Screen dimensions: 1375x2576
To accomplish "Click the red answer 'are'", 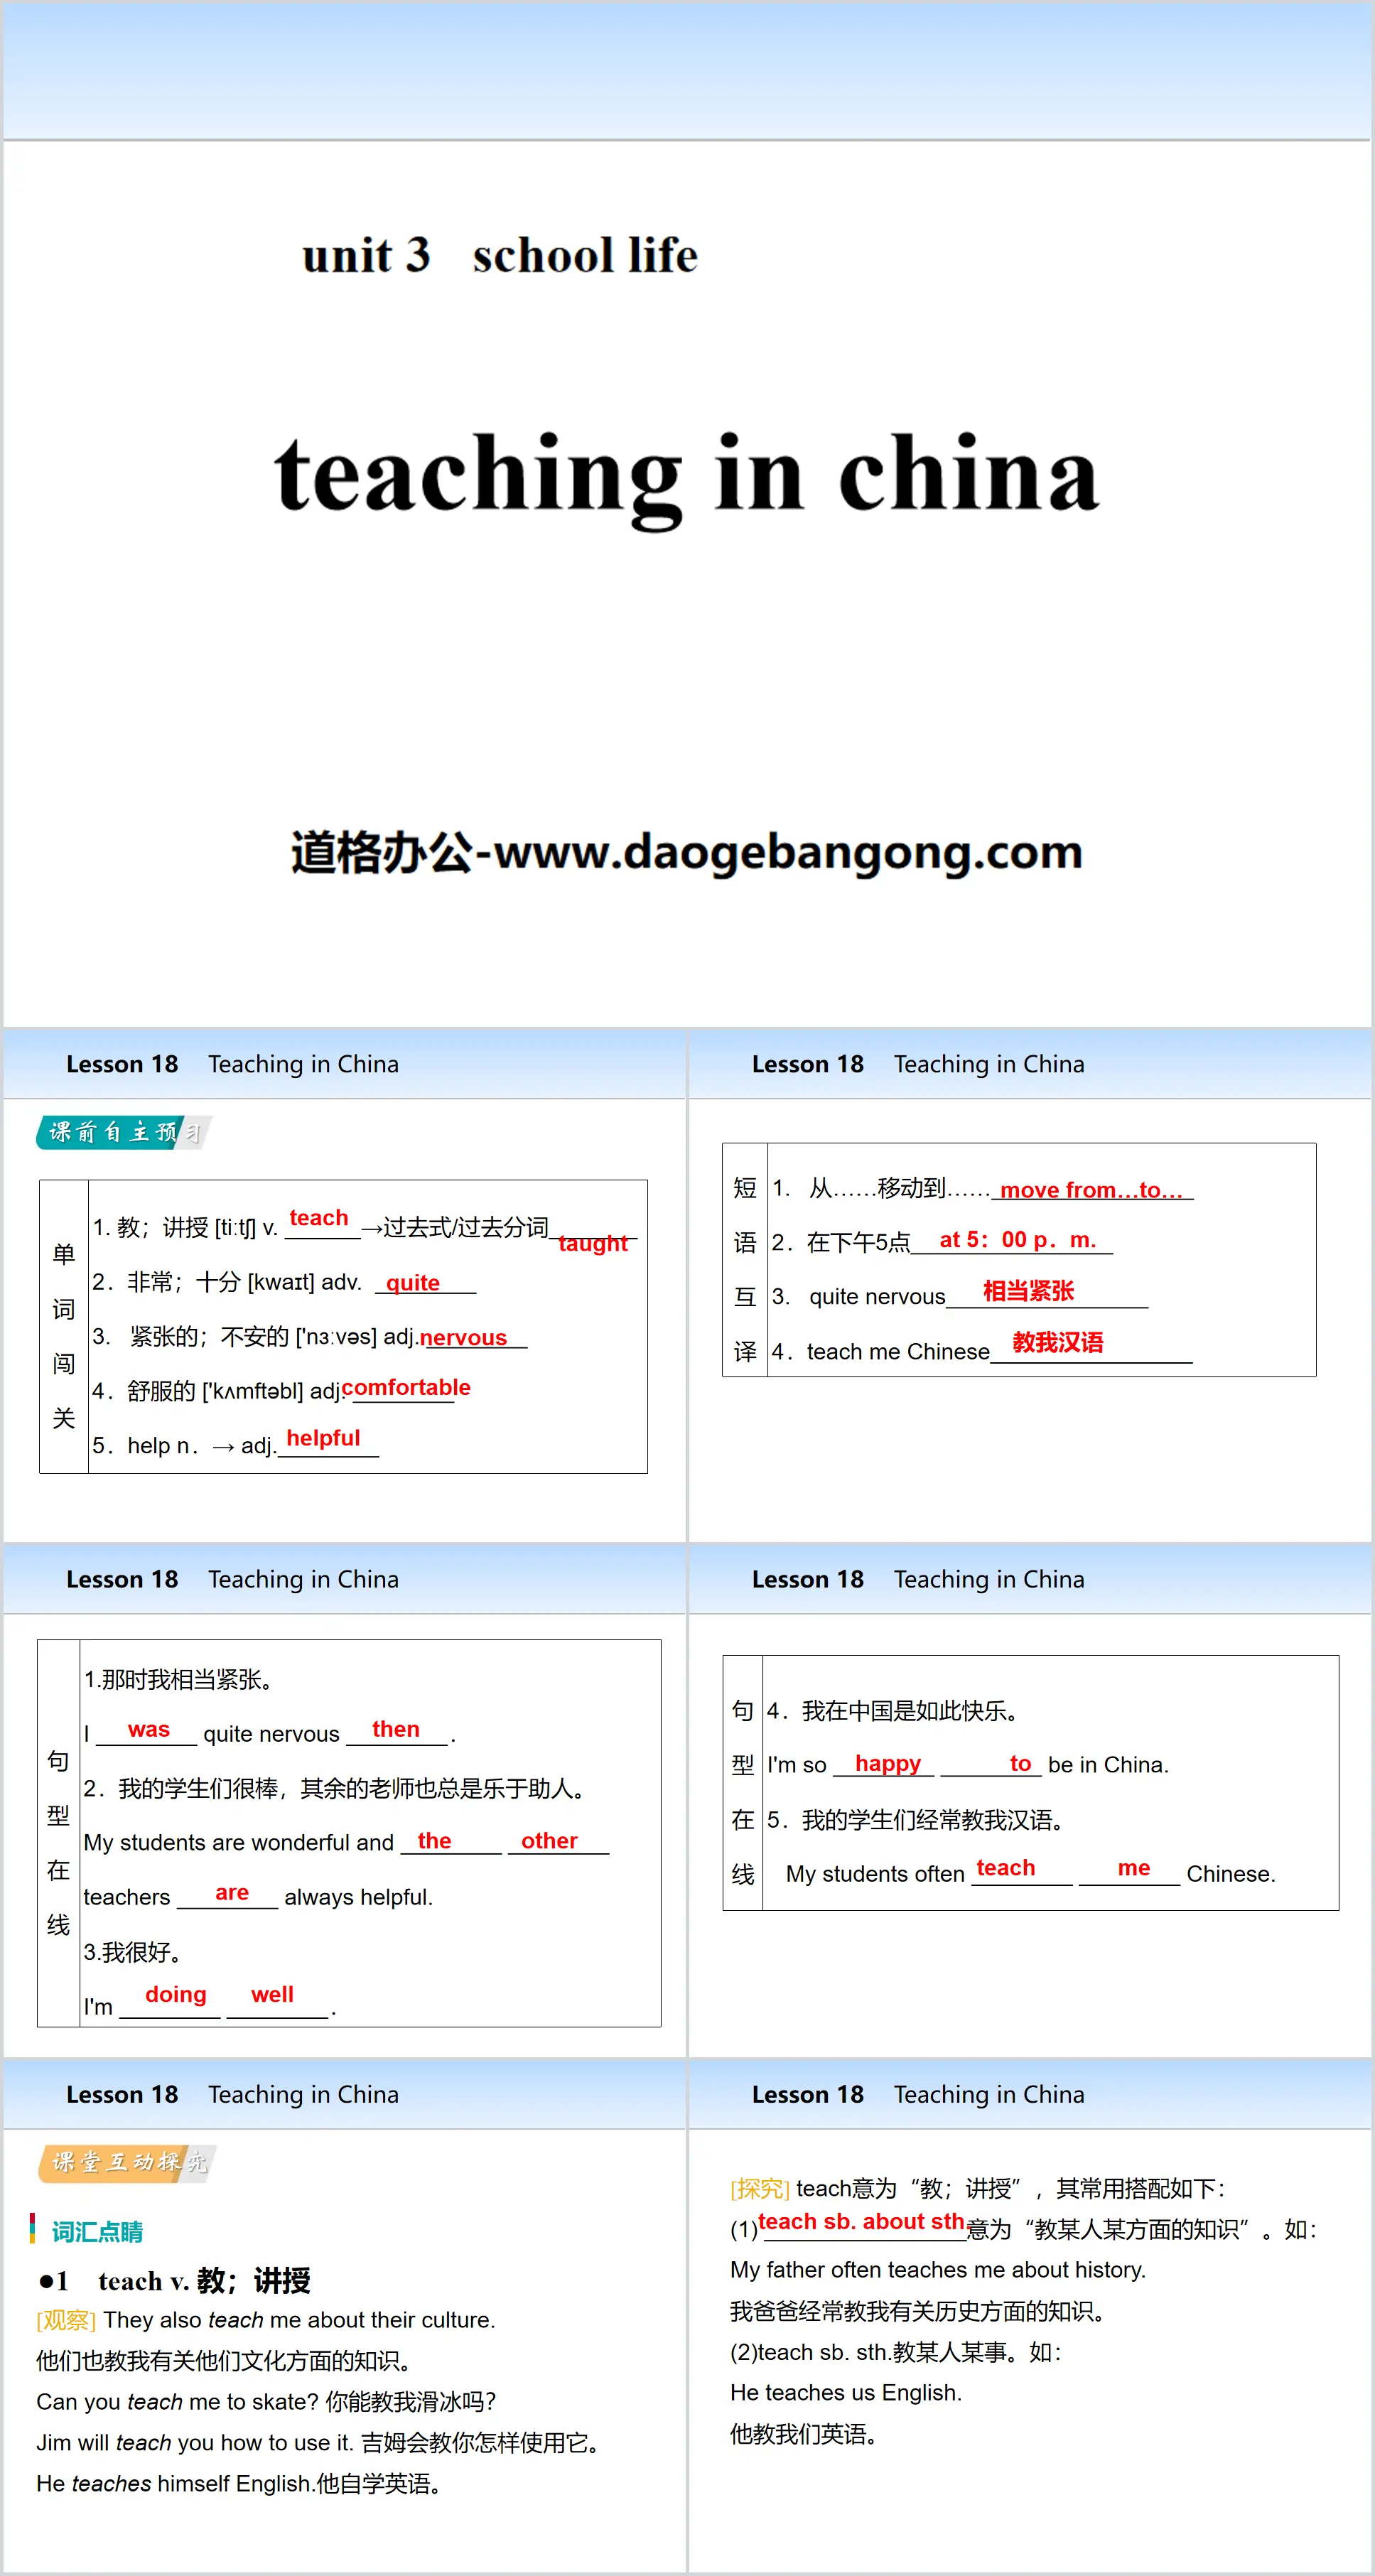I will pos(232,1892).
